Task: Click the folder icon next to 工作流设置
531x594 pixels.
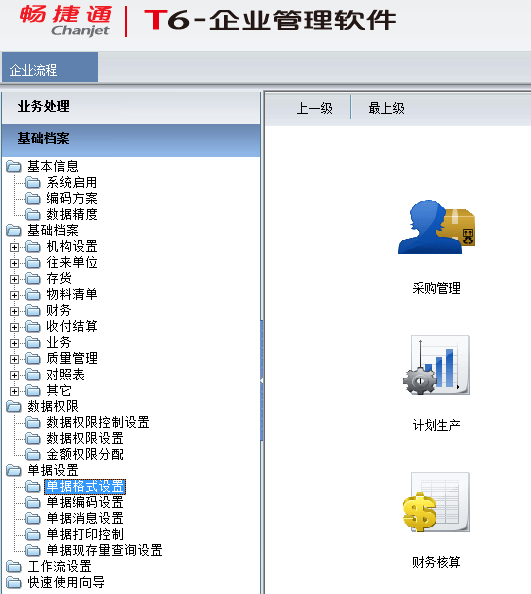Action: point(14,567)
